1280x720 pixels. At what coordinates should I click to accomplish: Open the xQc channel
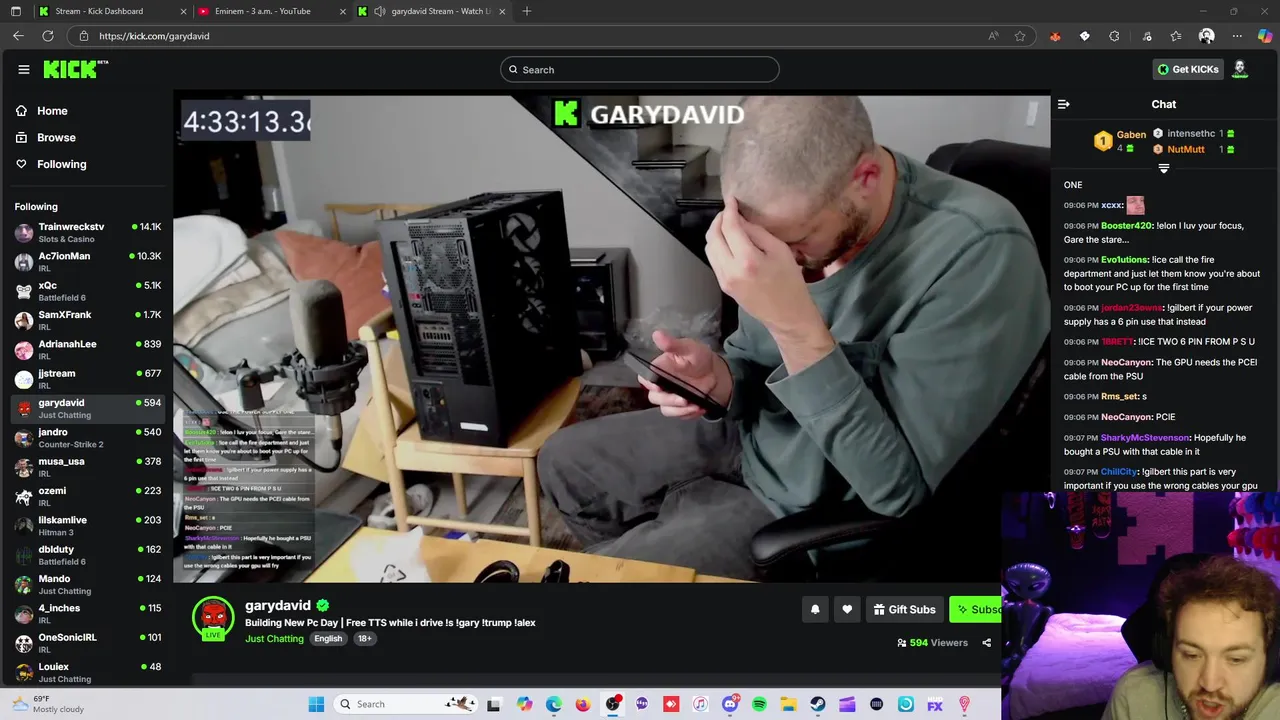87,291
